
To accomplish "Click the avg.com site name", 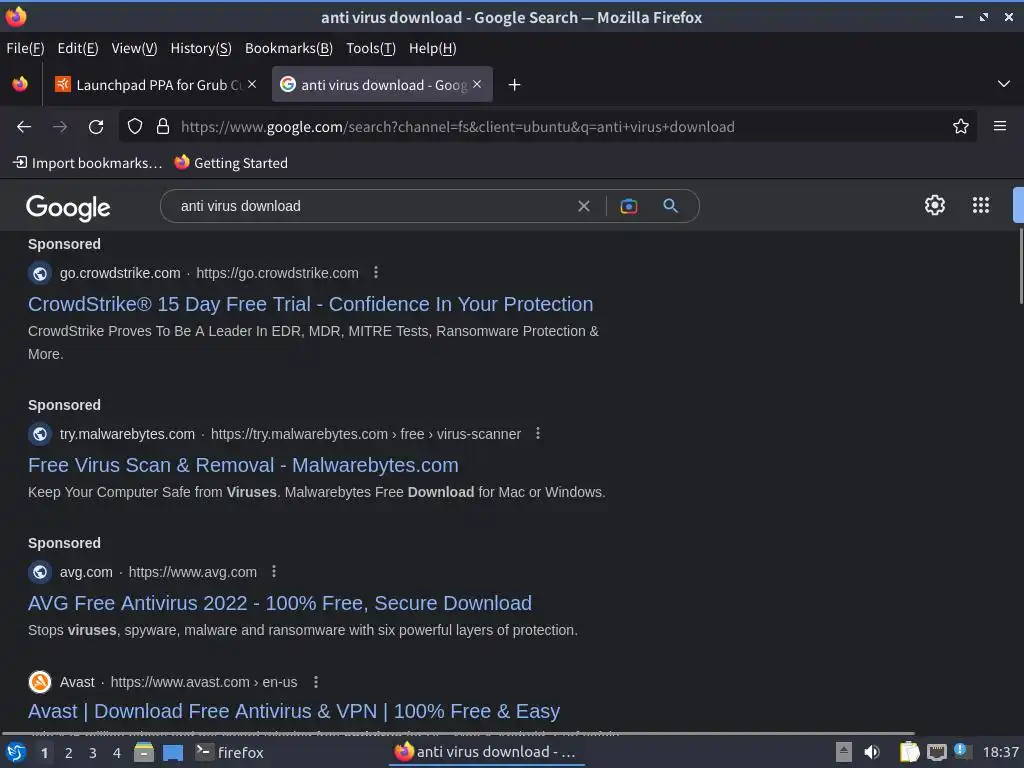I will [86, 572].
